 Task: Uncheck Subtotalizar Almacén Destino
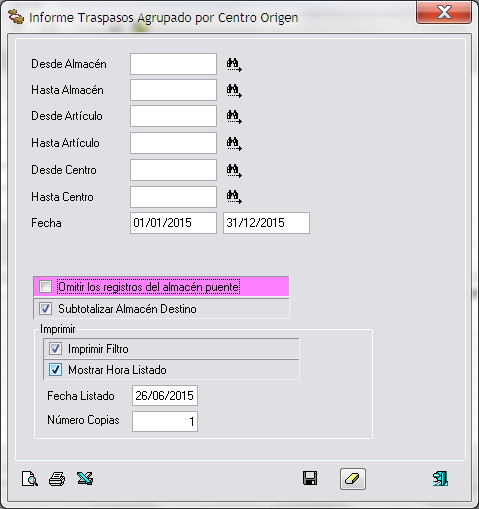[x=45, y=308]
